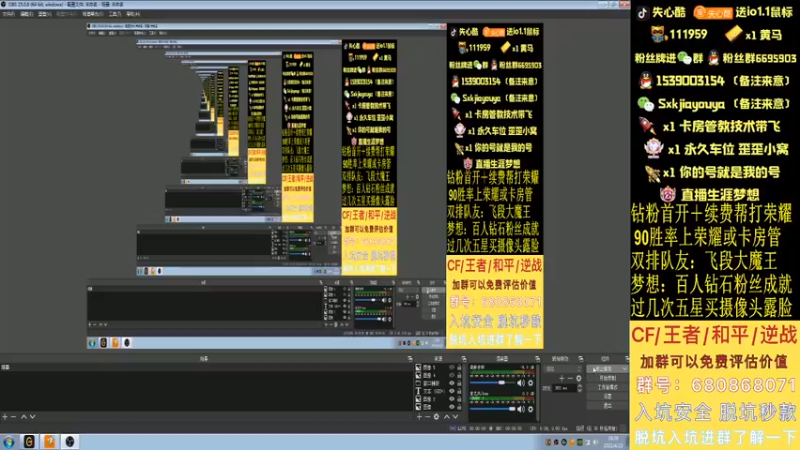800x450 pixels.
Task: Open desktop audio channel settings gear
Action: (530, 383)
